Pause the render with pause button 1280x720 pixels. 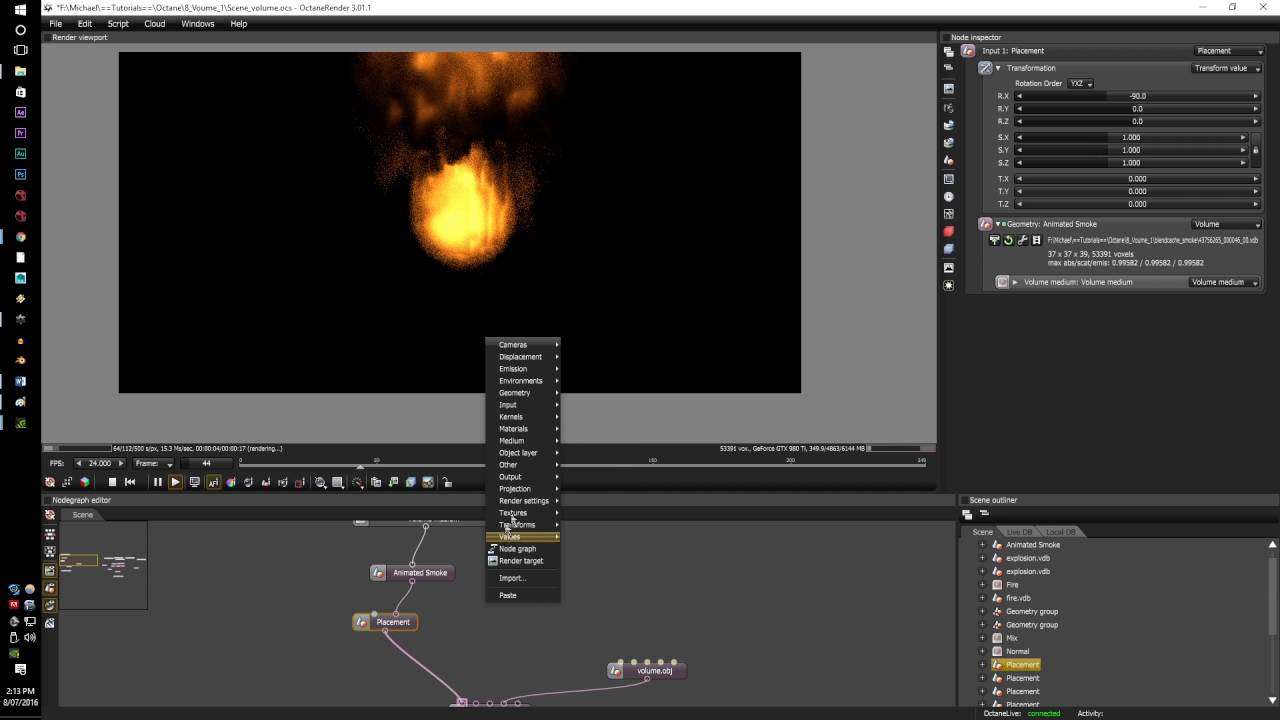157,482
